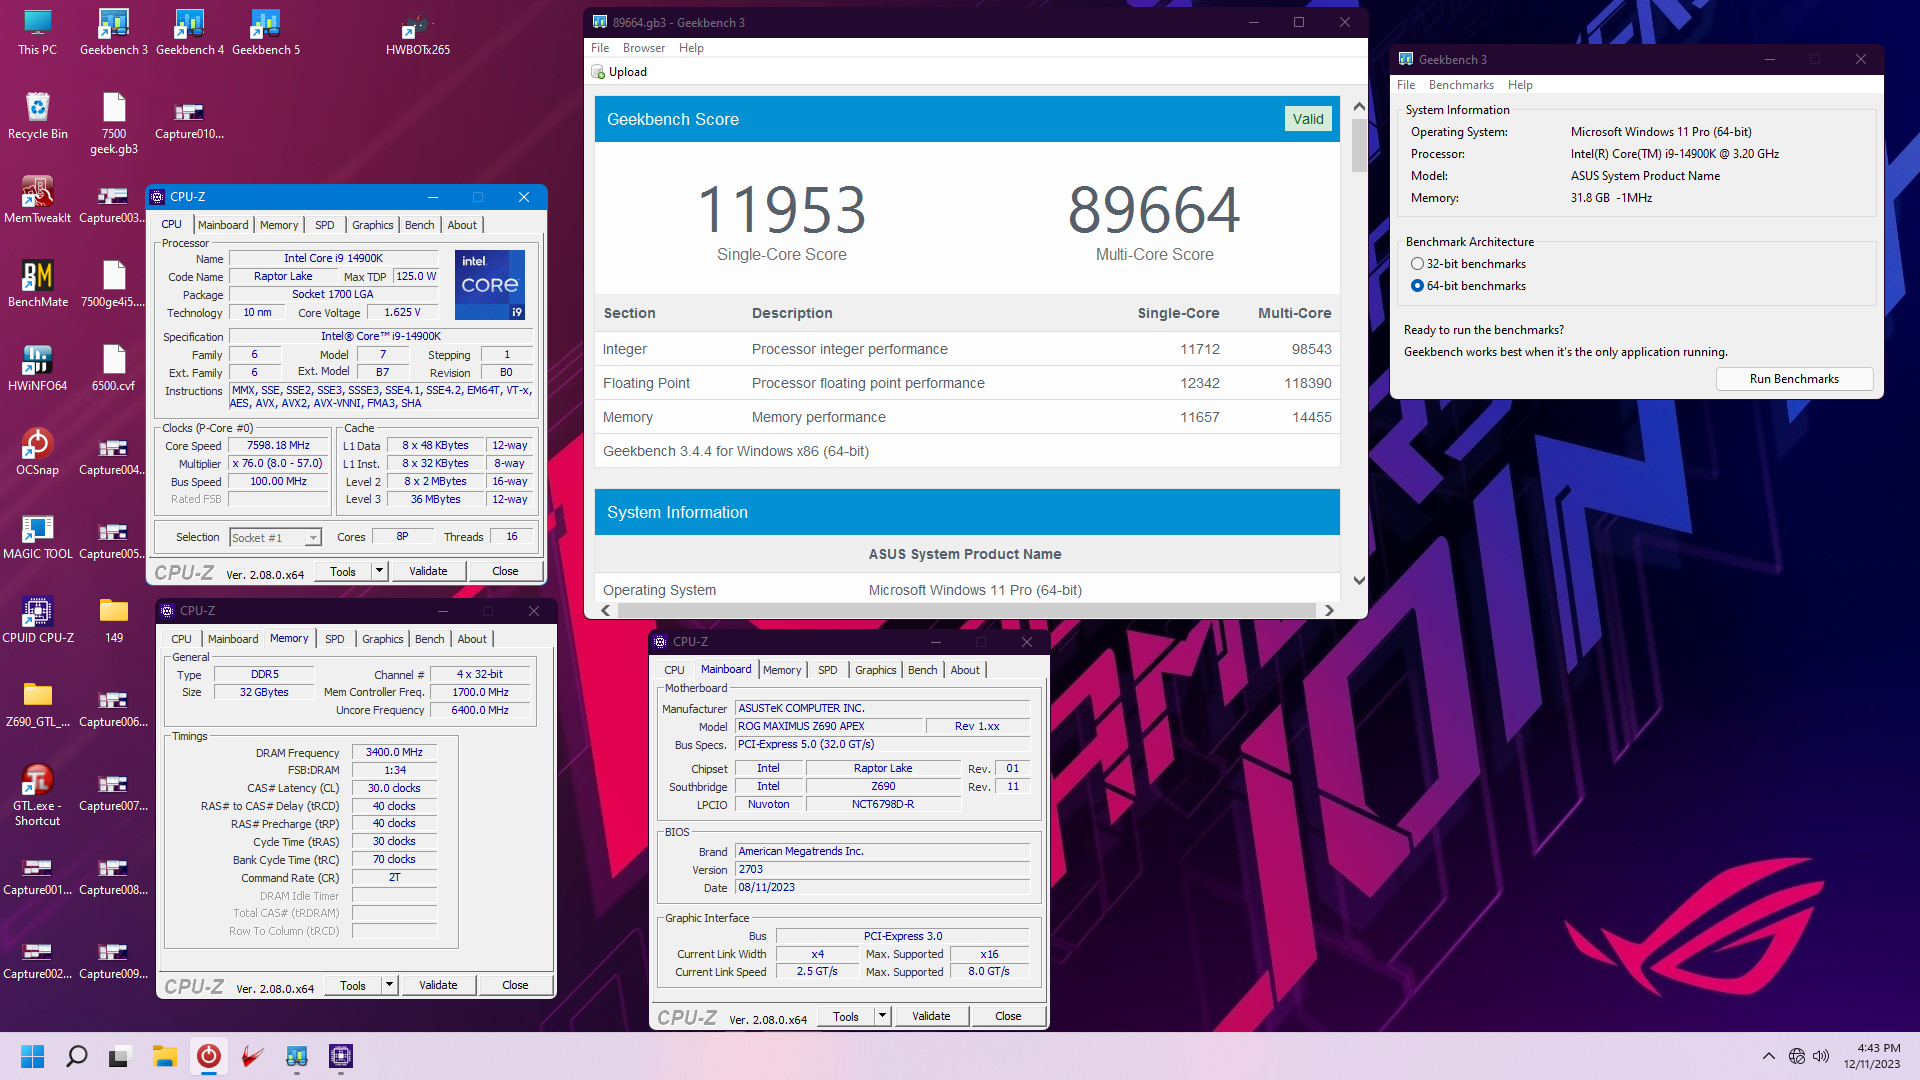Open File Explorer from the taskbar
1920x1080 pixels.
tap(164, 1056)
